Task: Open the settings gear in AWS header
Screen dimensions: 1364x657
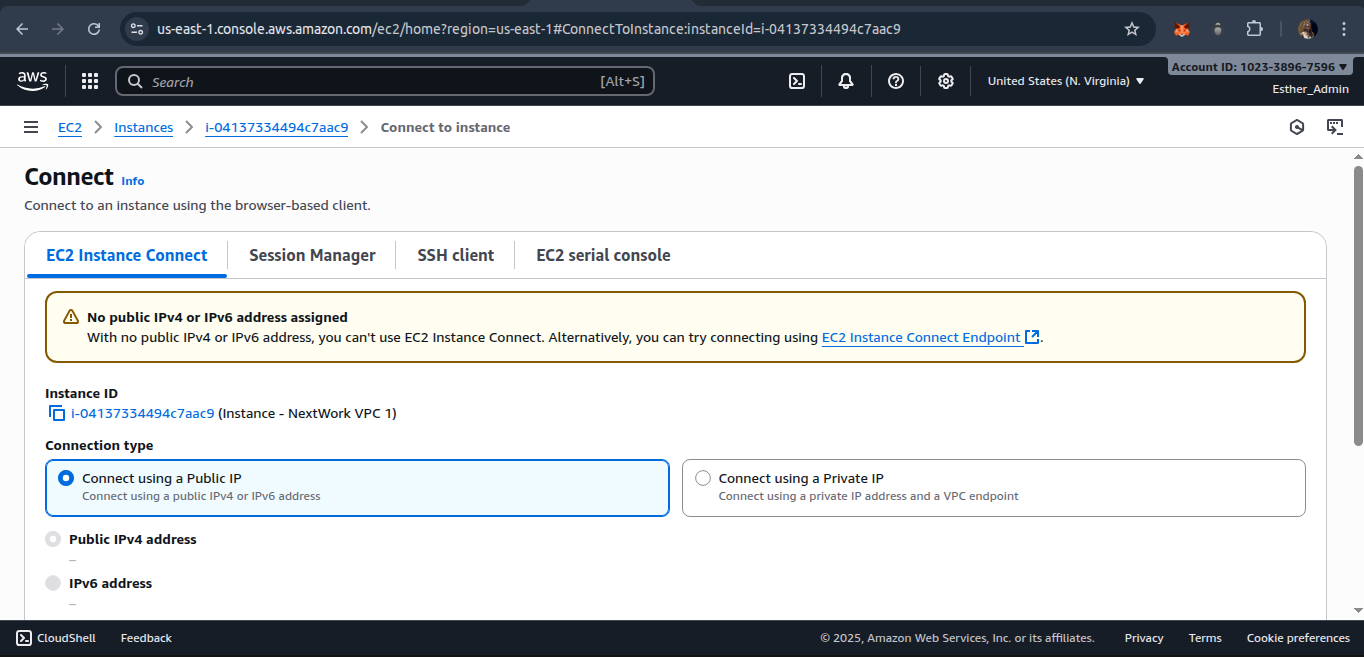Action: [946, 81]
